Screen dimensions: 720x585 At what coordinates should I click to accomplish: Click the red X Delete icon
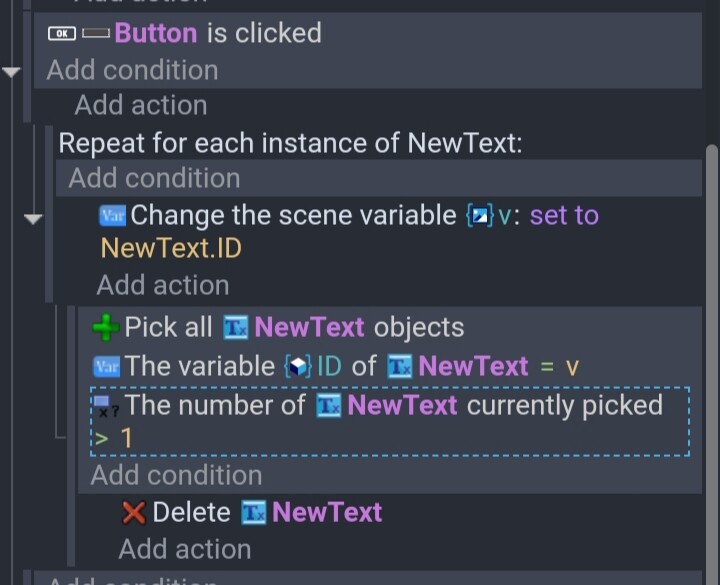pos(134,512)
